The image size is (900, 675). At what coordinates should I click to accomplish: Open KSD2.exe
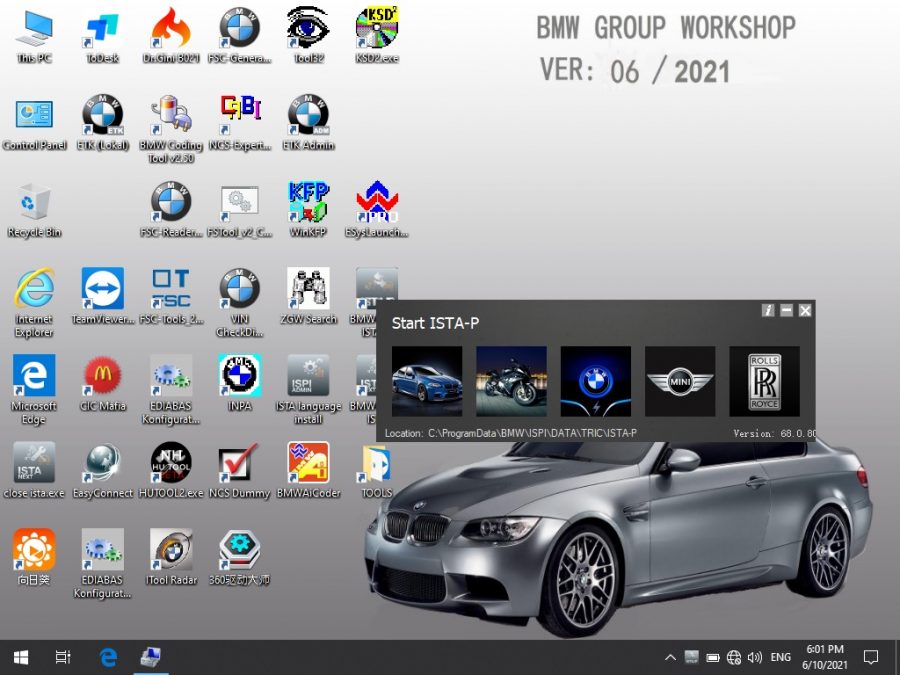(x=375, y=32)
